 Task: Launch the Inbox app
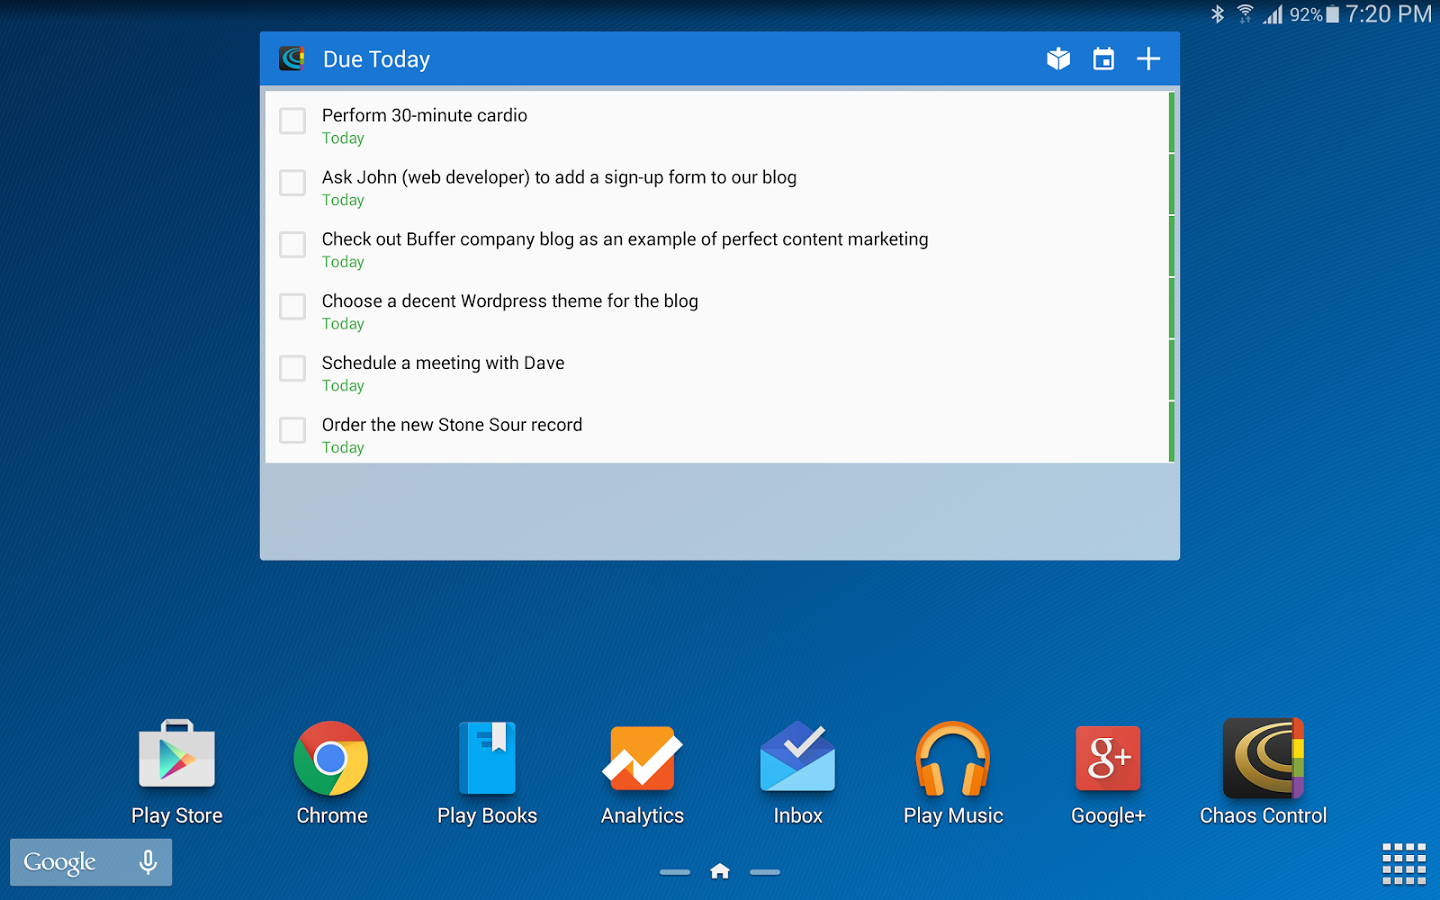[798, 772]
